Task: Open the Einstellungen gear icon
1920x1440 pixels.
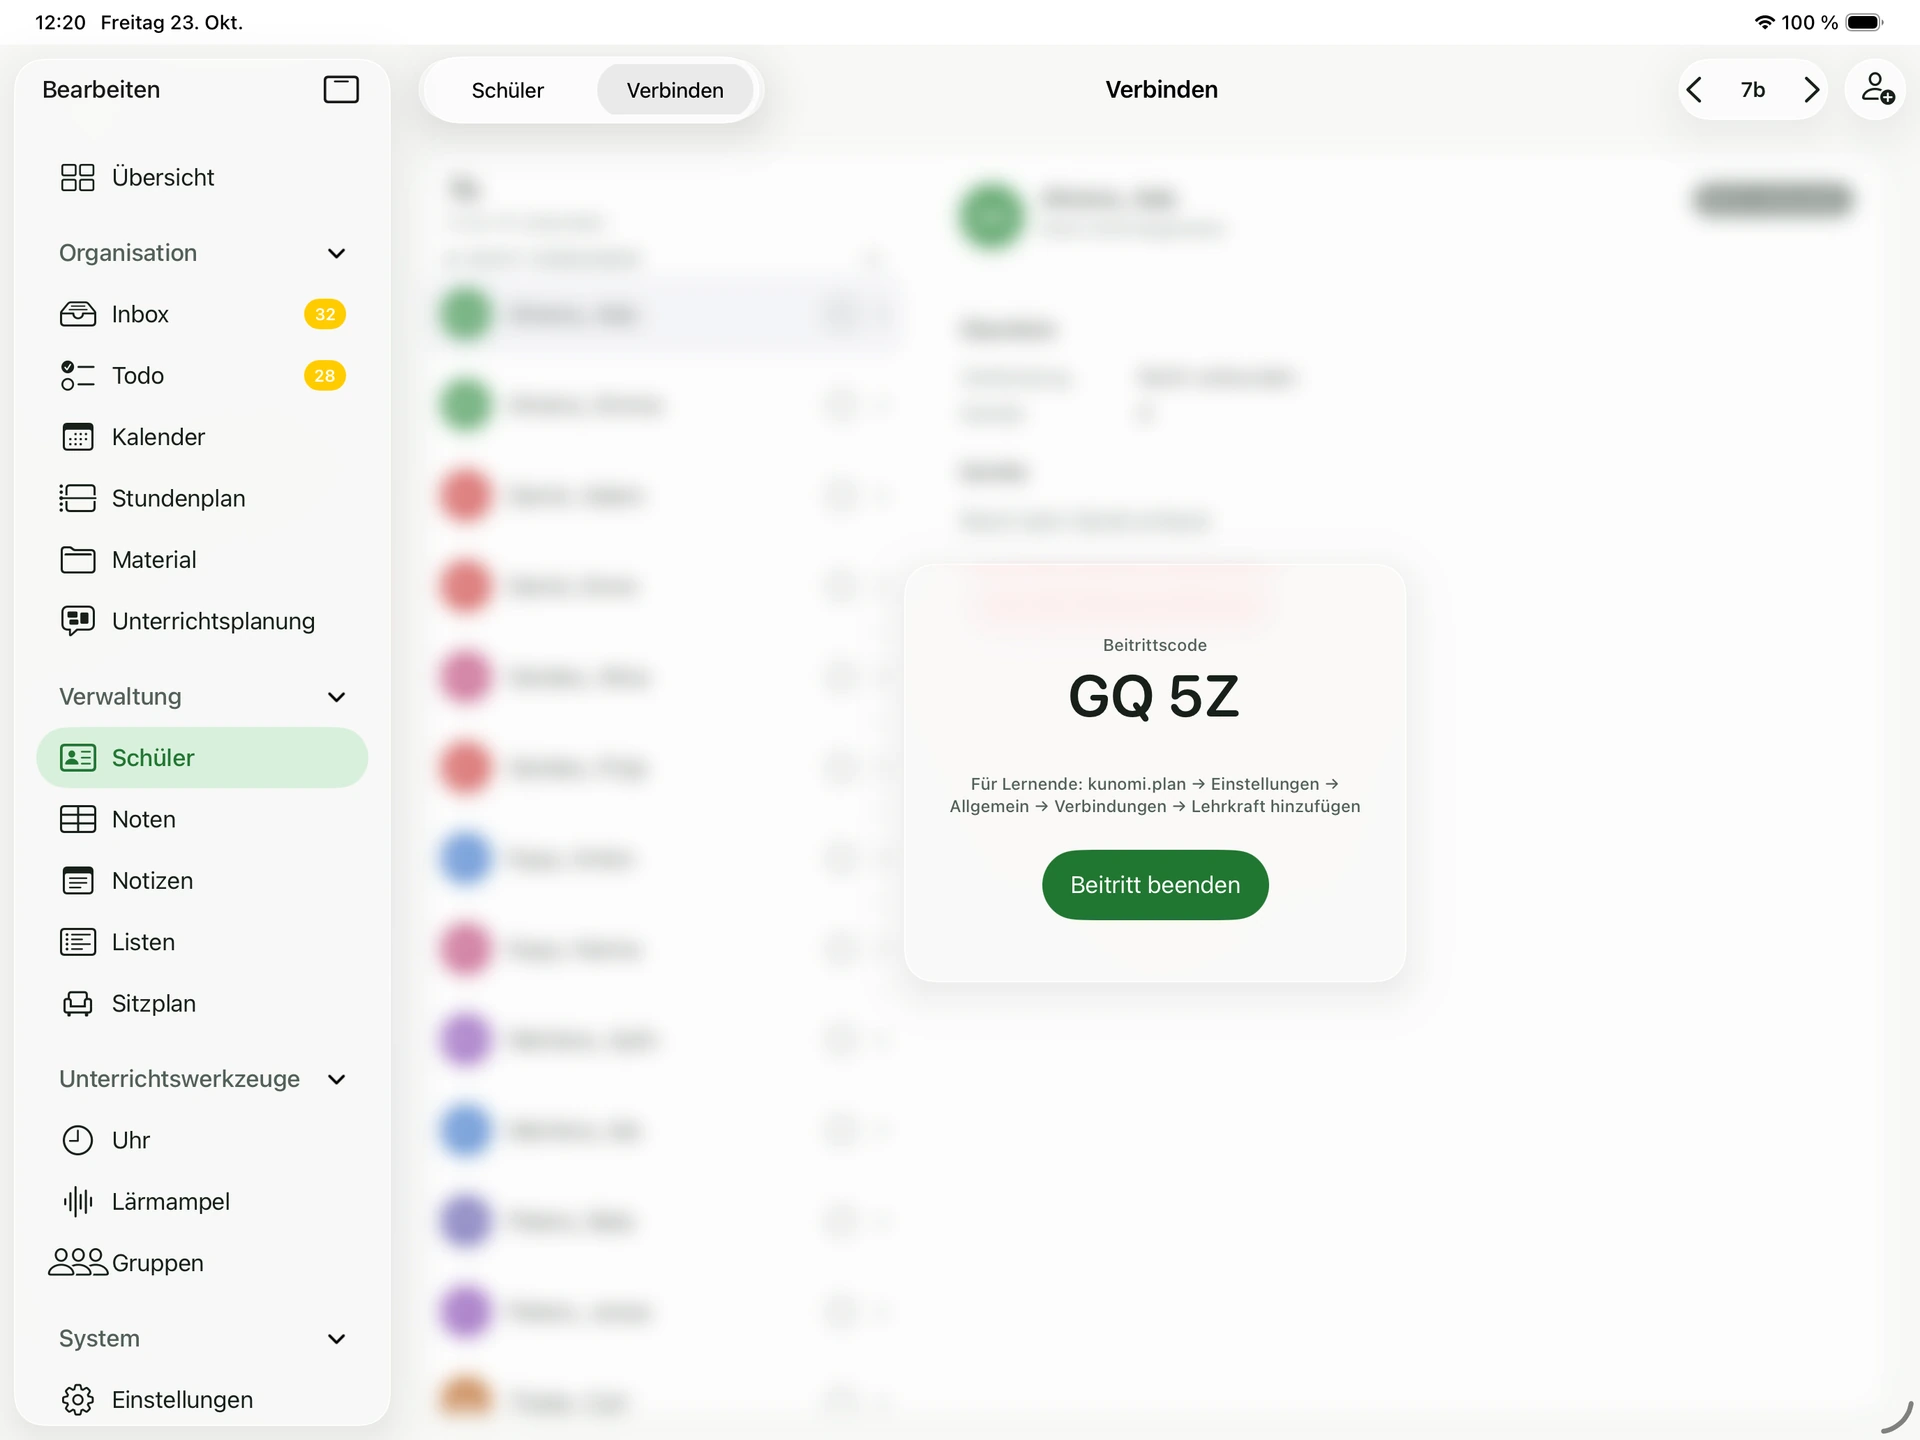Action: 77,1399
